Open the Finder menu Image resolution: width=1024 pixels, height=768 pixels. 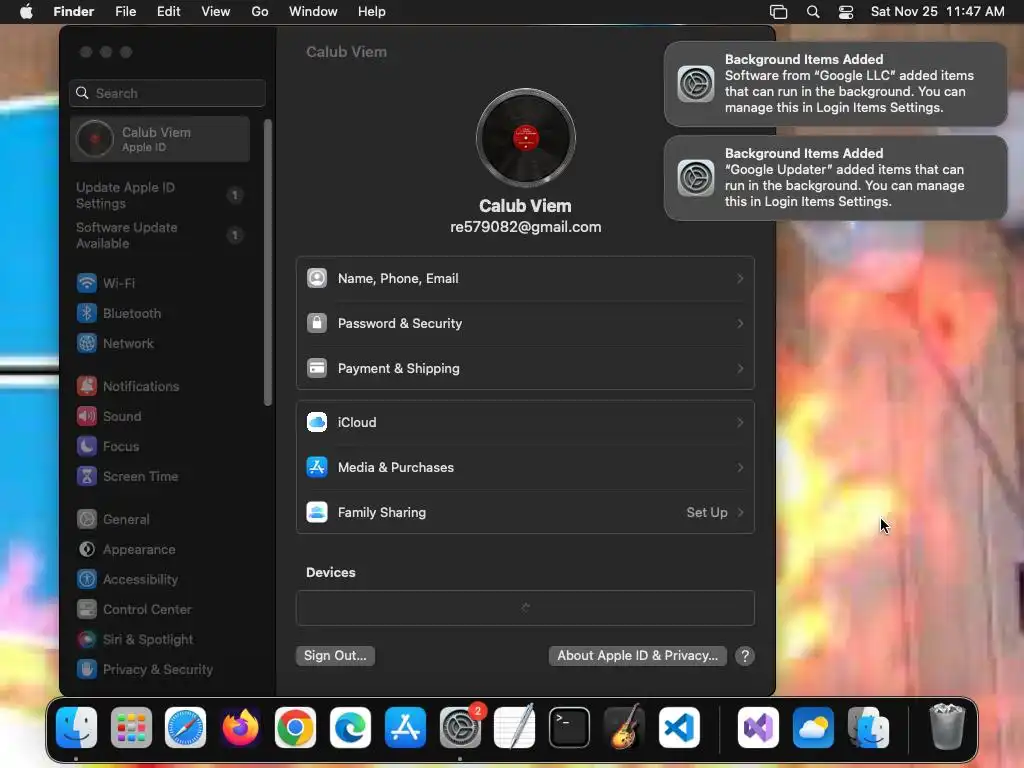coord(73,12)
